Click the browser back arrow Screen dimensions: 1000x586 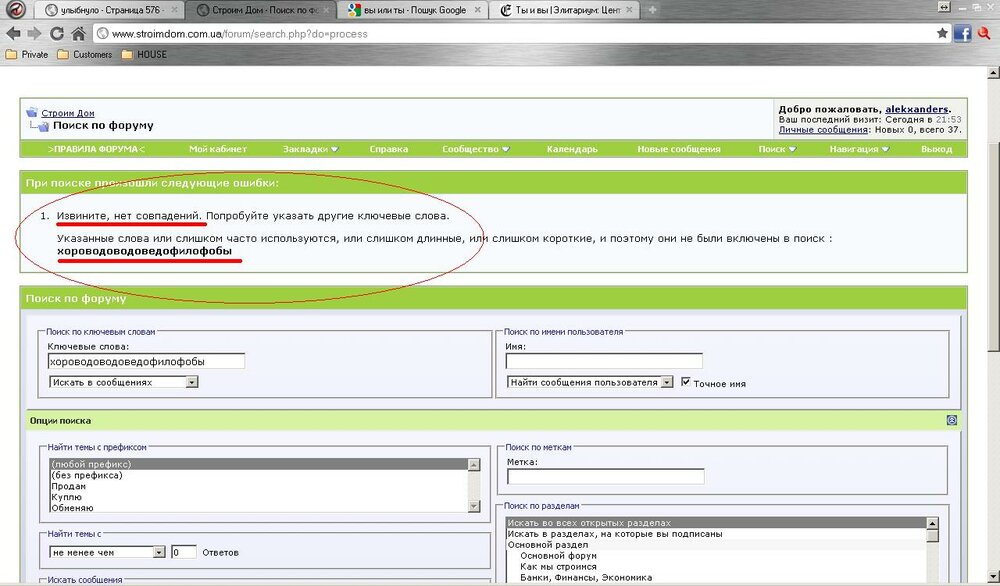tap(13, 33)
